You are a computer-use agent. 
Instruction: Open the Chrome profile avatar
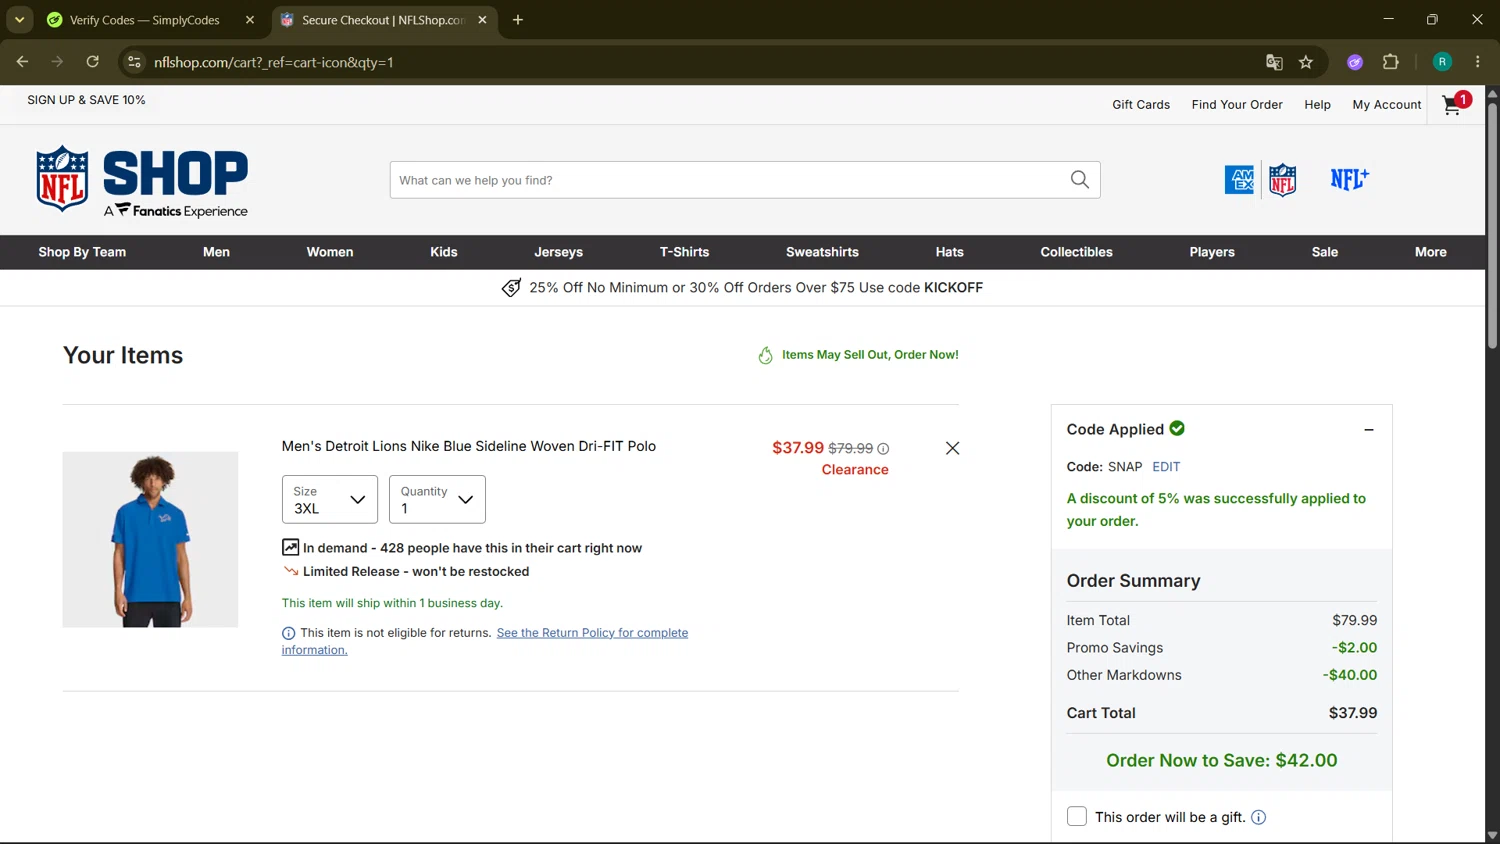pyautogui.click(x=1442, y=62)
